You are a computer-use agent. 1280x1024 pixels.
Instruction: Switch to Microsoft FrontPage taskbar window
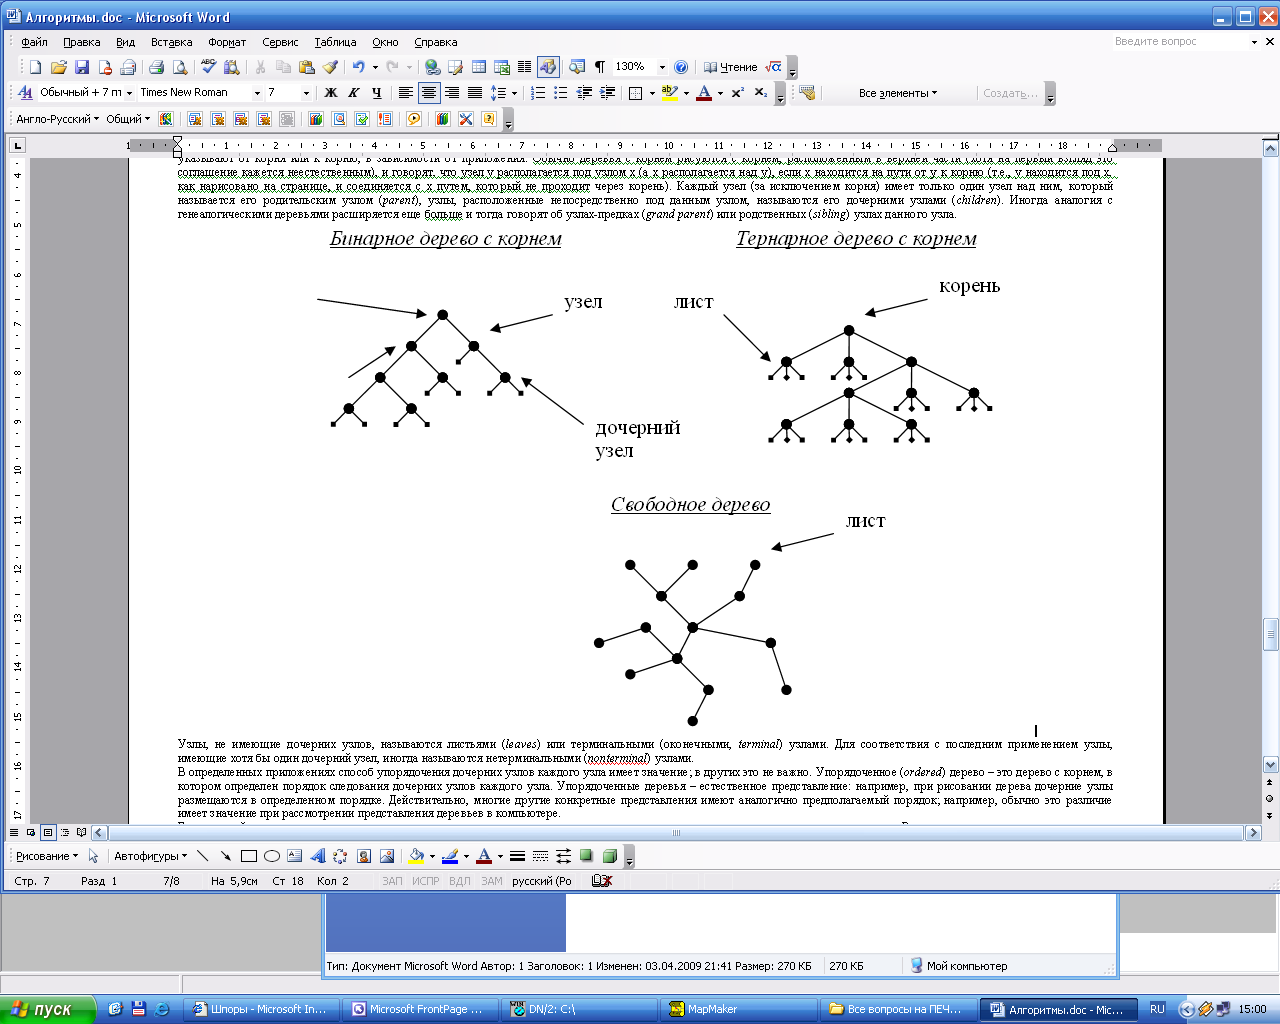418,1009
